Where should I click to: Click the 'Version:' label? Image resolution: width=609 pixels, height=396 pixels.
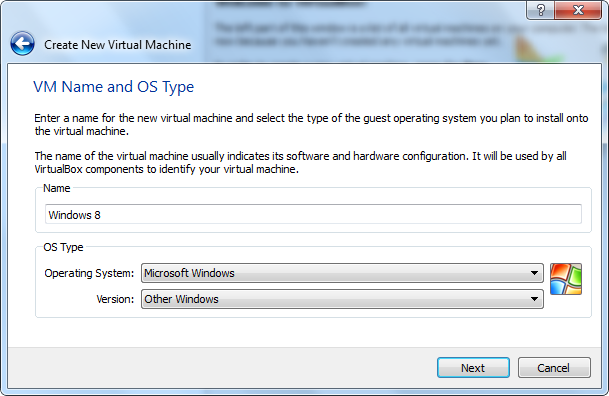pyautogui.click(x=115, y=299)
